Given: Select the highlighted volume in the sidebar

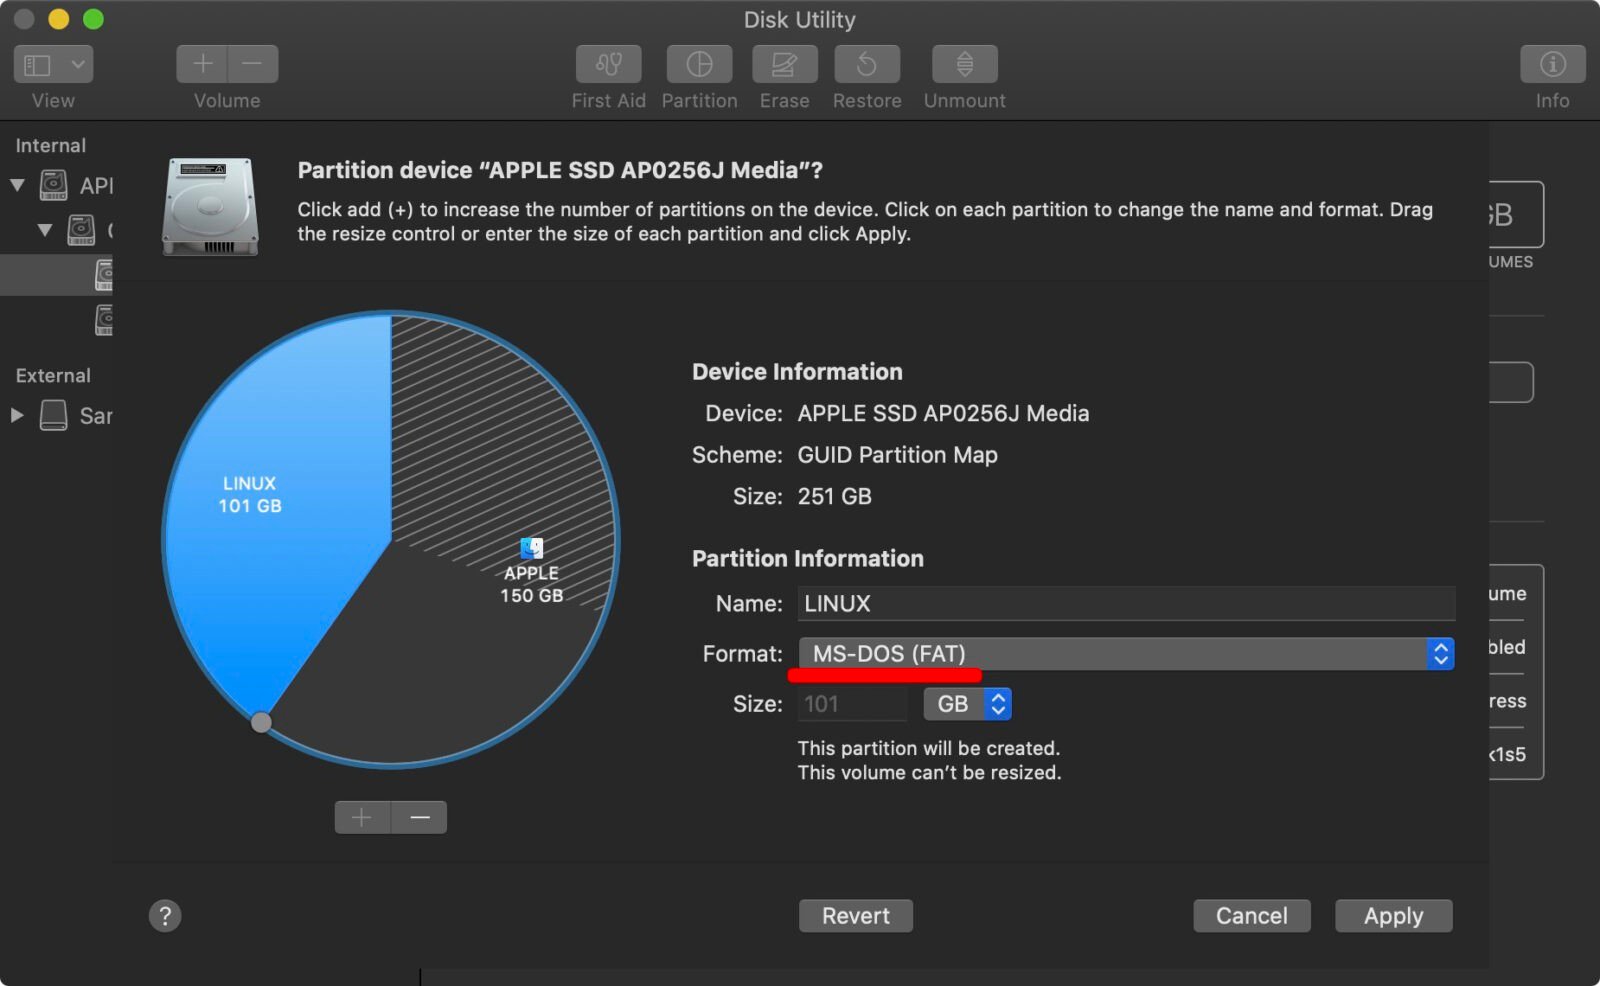Looking at the screenshot, I should coord(56,275).
